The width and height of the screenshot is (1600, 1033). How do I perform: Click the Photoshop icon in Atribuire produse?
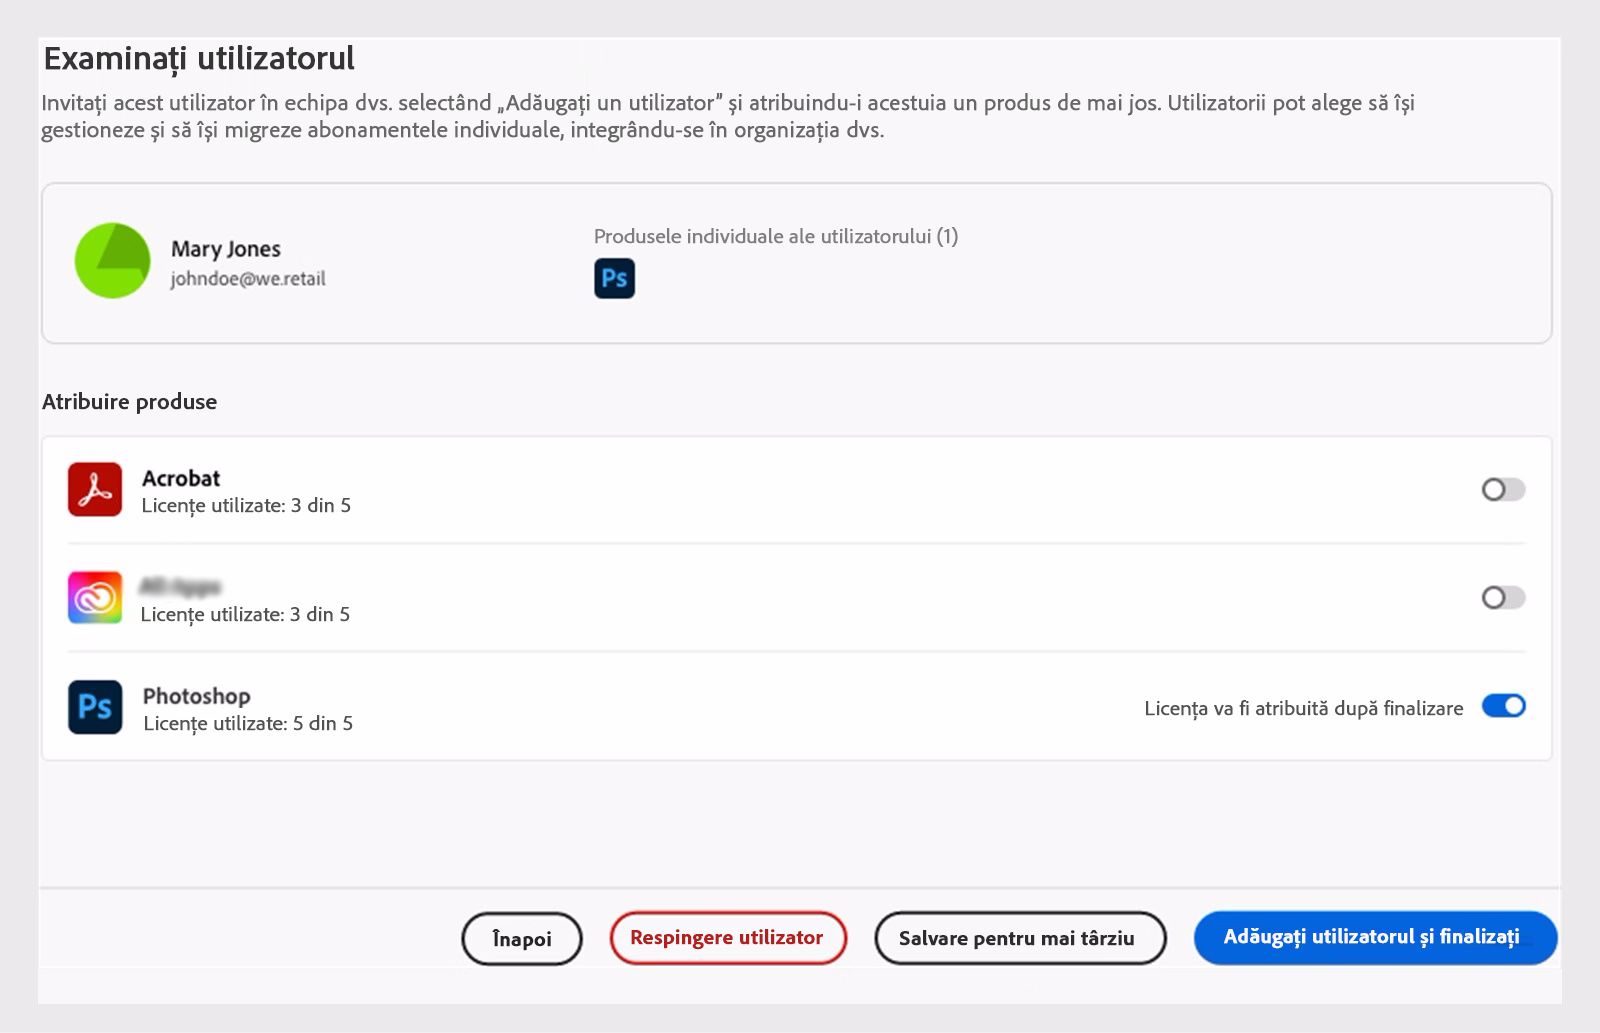95,707
